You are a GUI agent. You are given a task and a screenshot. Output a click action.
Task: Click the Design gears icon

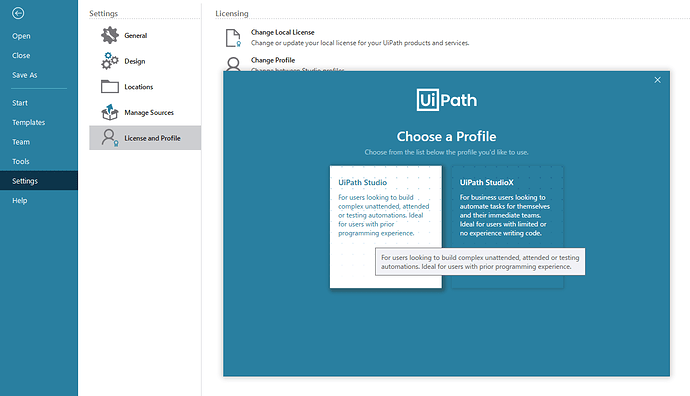(x=110, y=61)
